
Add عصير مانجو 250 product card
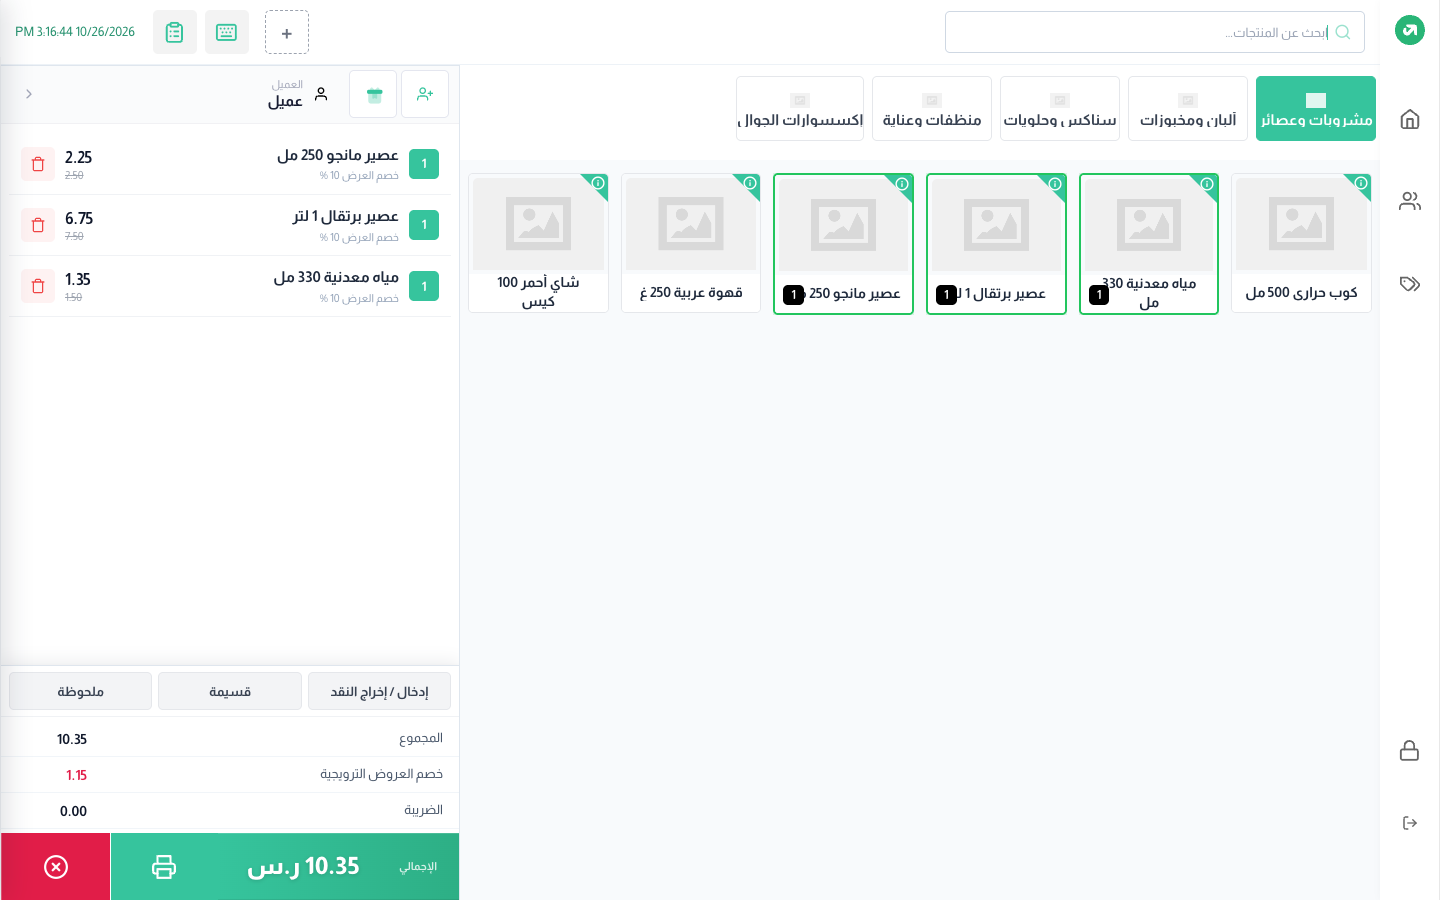pyautogui.click(x=843, y=243)
